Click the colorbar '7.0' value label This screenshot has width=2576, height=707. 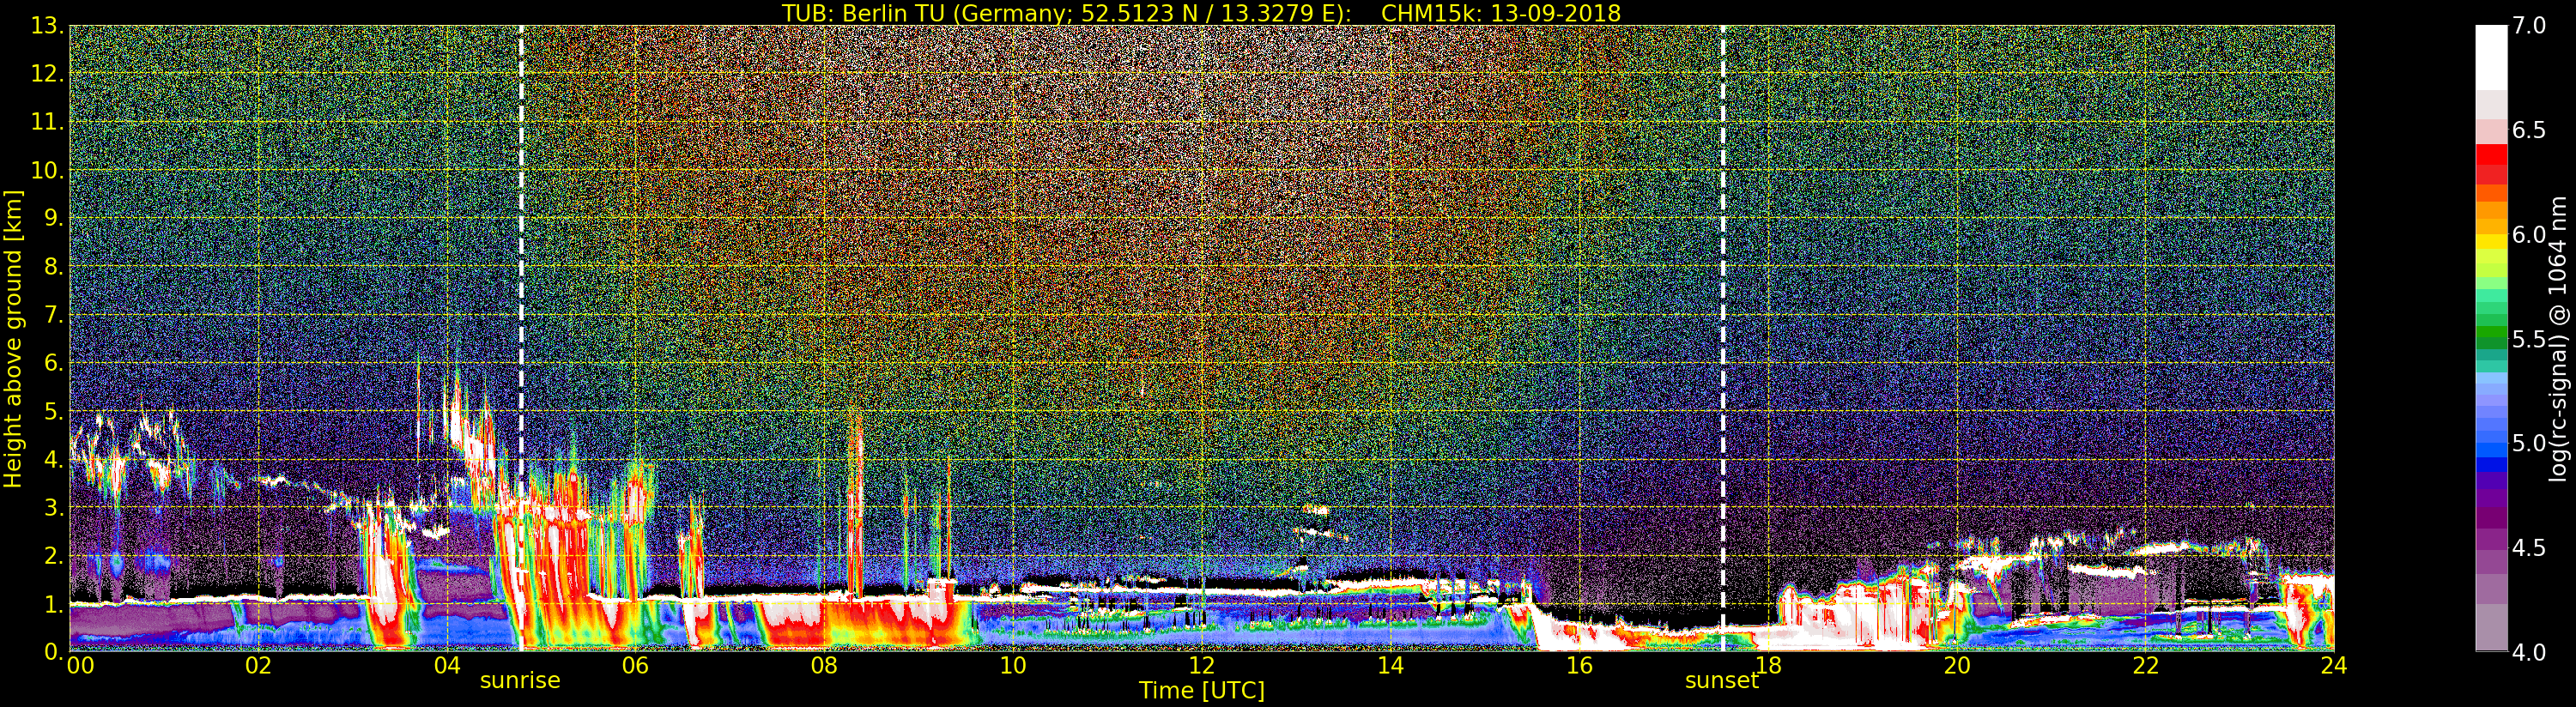(2529, 26)
